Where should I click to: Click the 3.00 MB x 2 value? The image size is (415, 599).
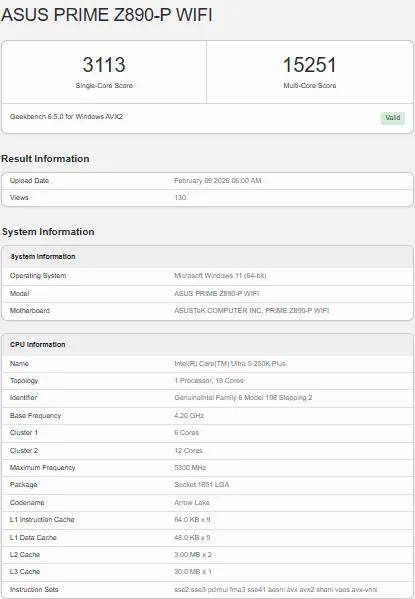(193, 554)
